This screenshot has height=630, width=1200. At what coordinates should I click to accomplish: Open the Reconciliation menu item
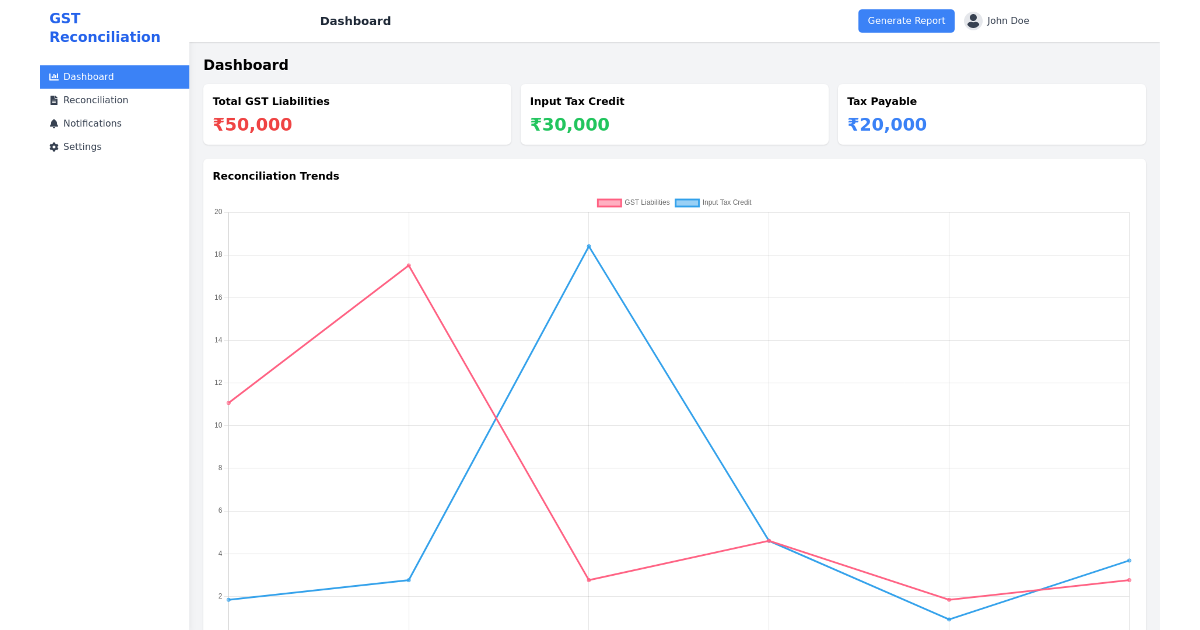pyautogui.click(x=95, y=100)
